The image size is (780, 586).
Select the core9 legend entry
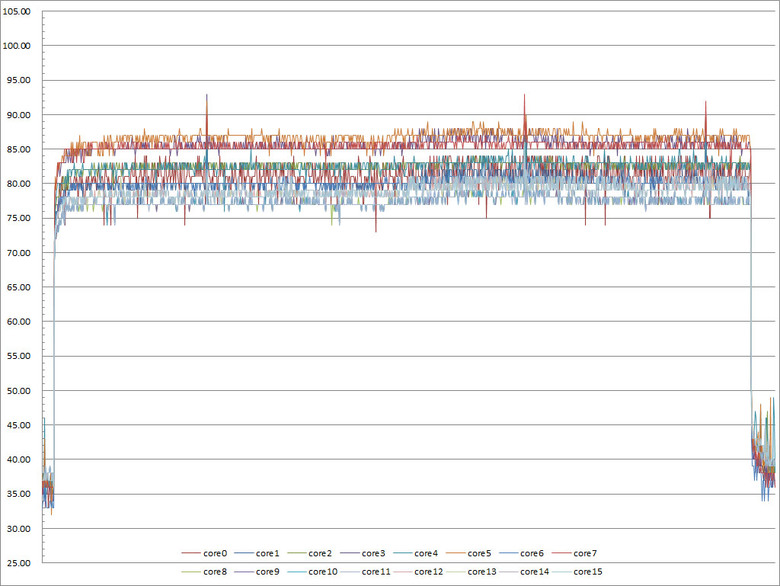click(x=257, y=572)
